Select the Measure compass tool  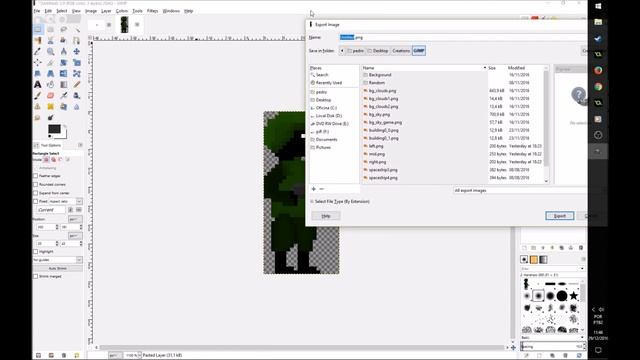pyautogui.click(x=64, y=51)
